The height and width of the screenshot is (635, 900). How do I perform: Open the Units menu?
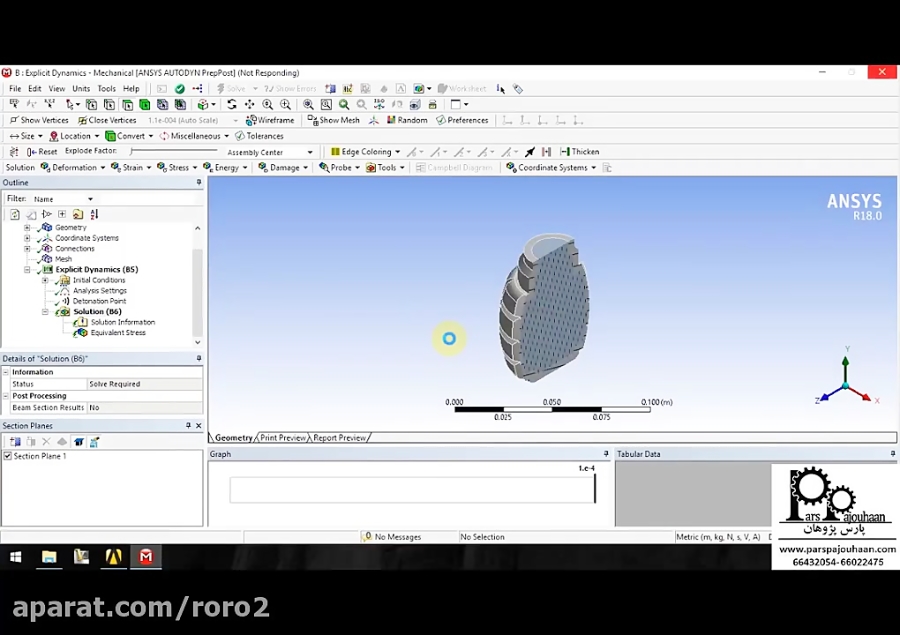(x=80, y=88)
